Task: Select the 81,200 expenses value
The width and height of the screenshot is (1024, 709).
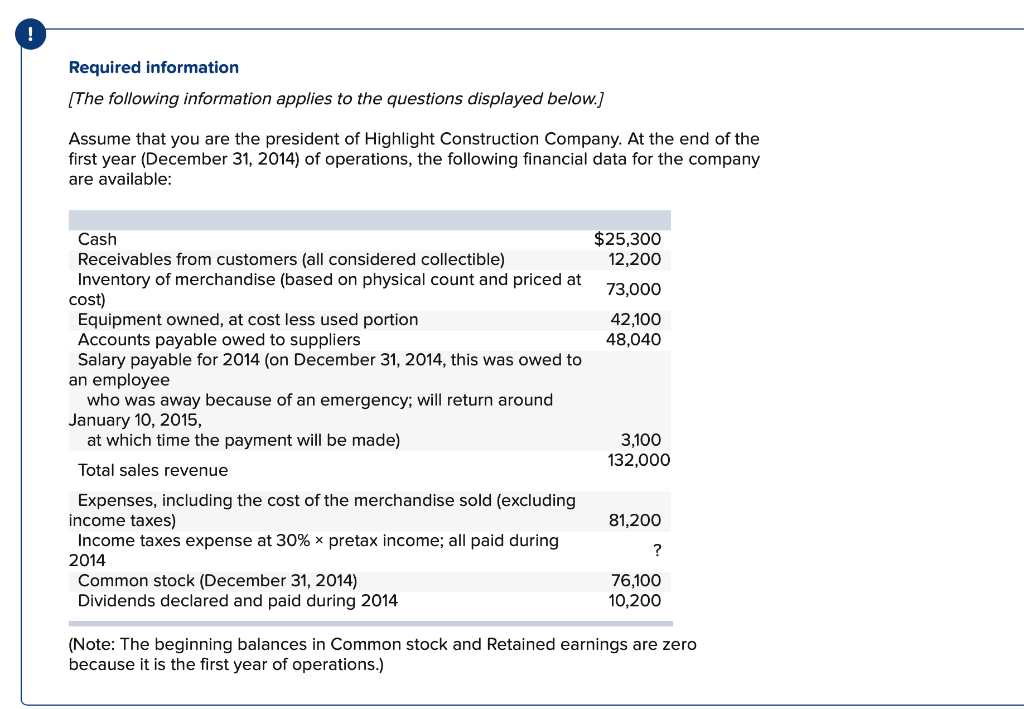Action: click(635, 520)
